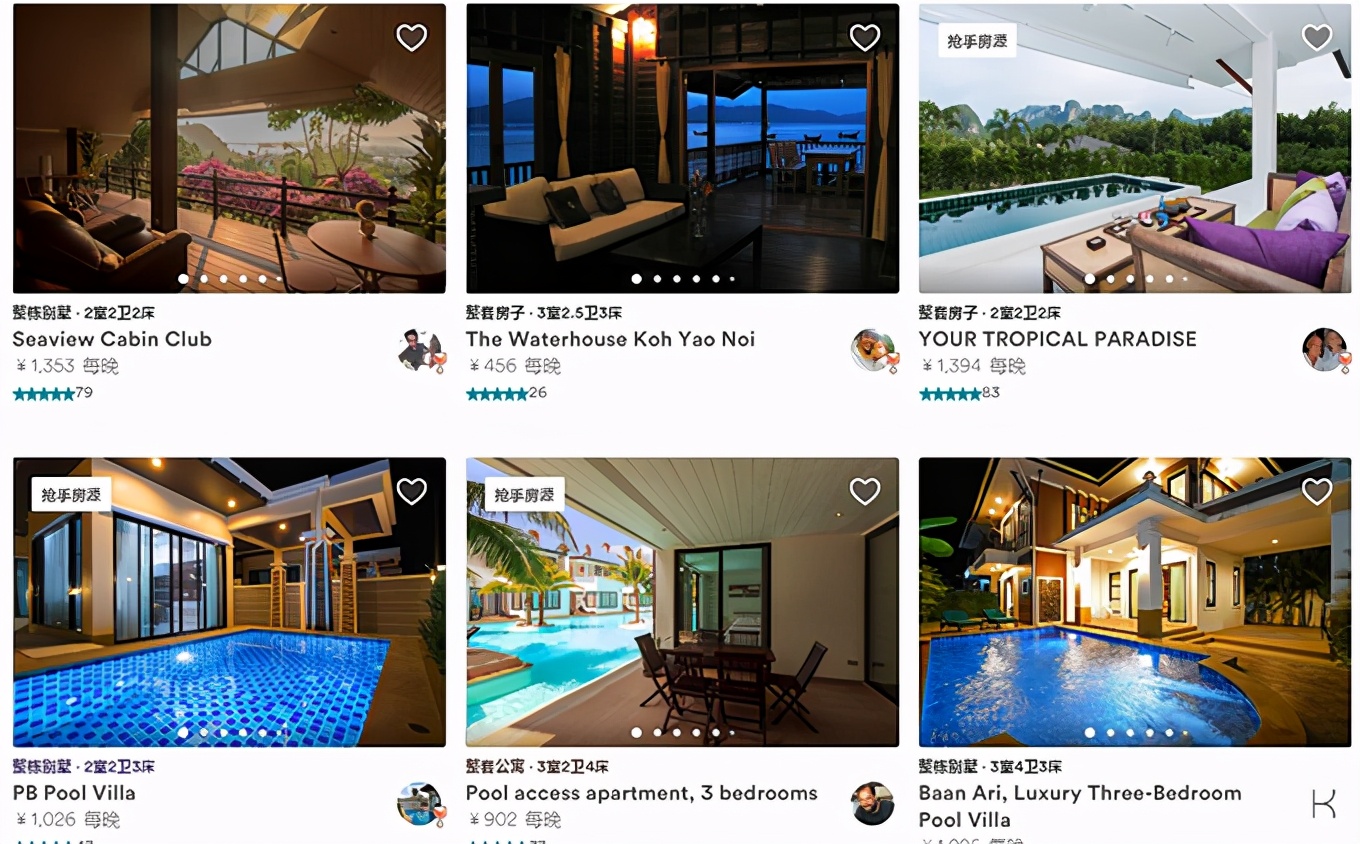Heart the Pool access apartment listing

point(865,491)
